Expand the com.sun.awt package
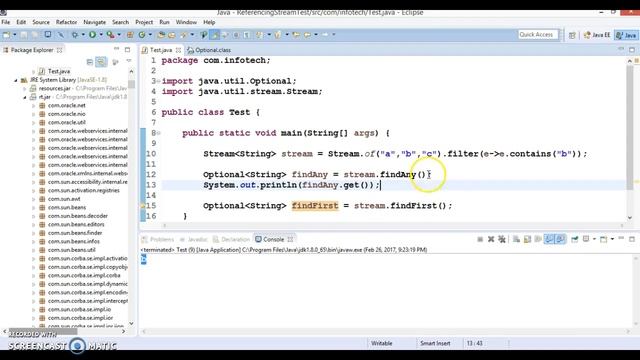 34,199
